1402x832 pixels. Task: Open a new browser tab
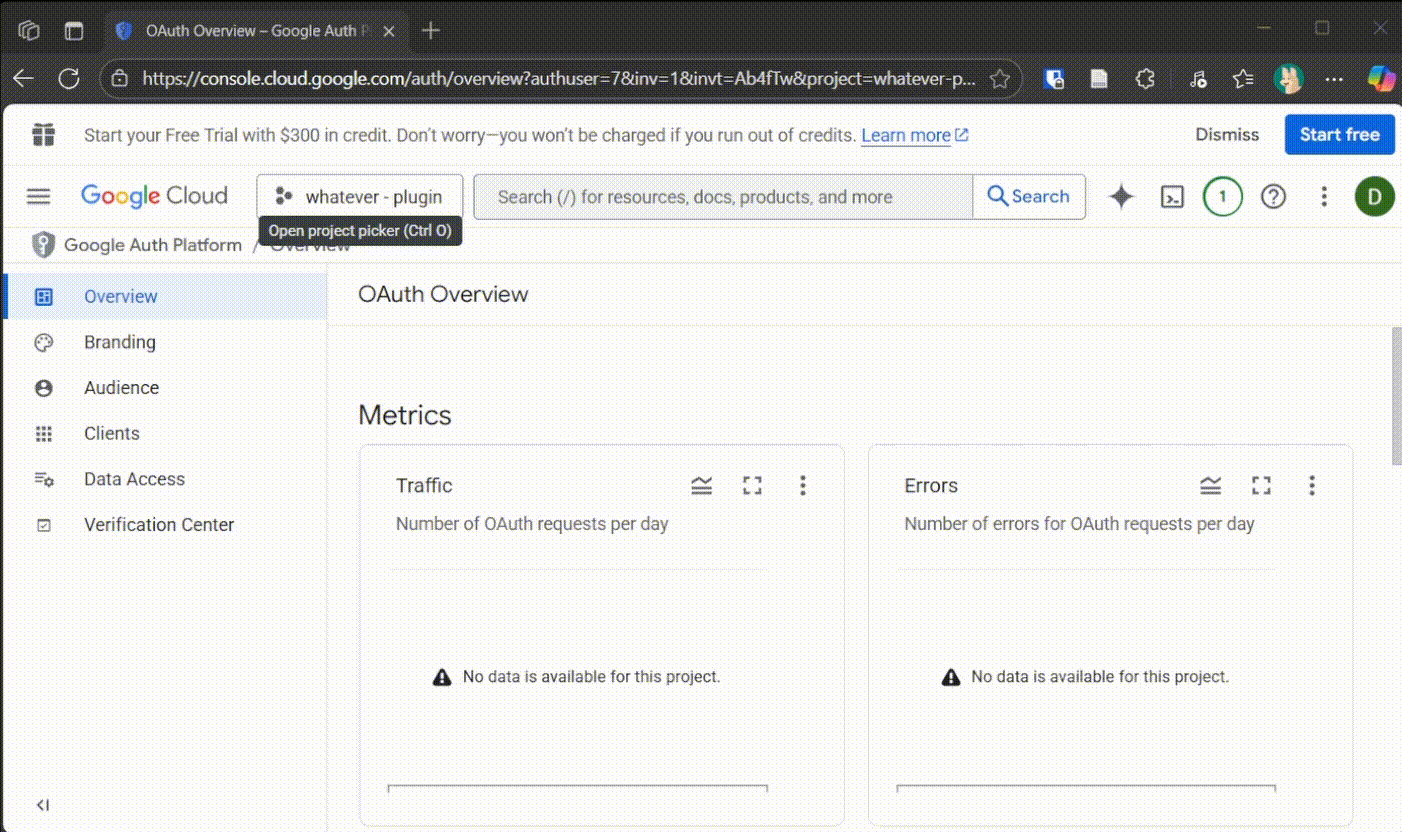click(431, 31)
